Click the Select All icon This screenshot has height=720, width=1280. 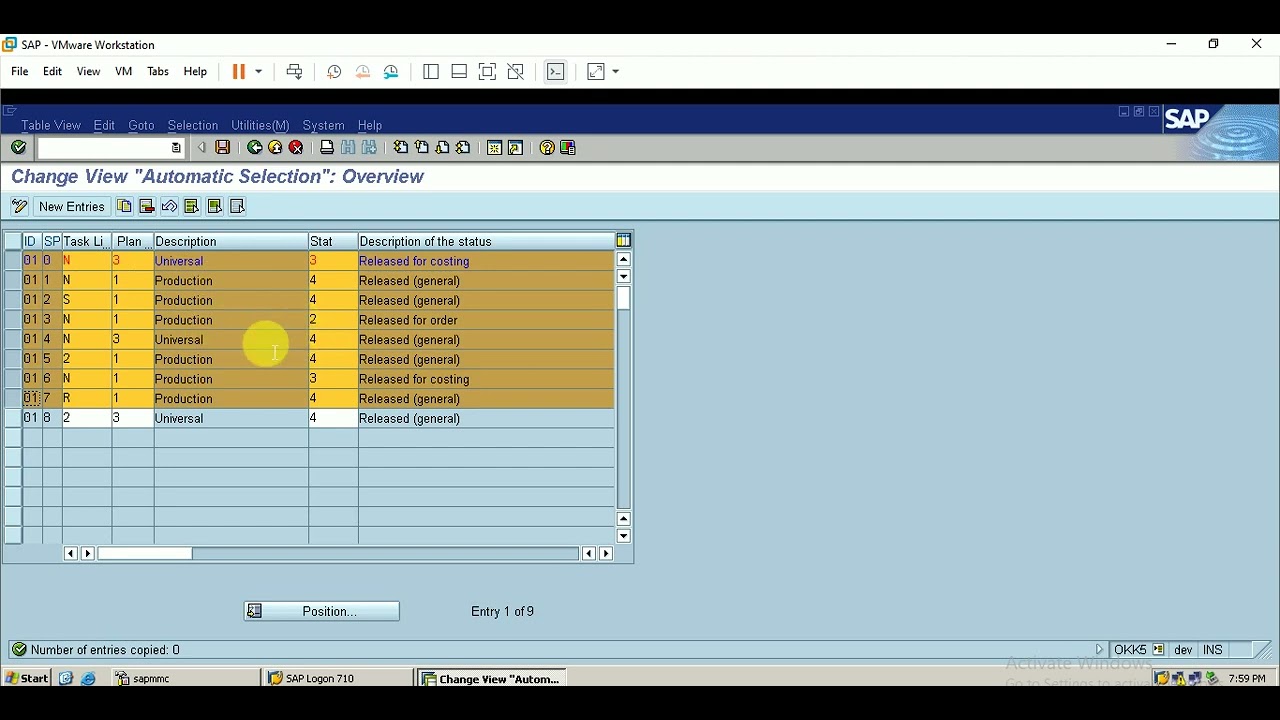192,207
